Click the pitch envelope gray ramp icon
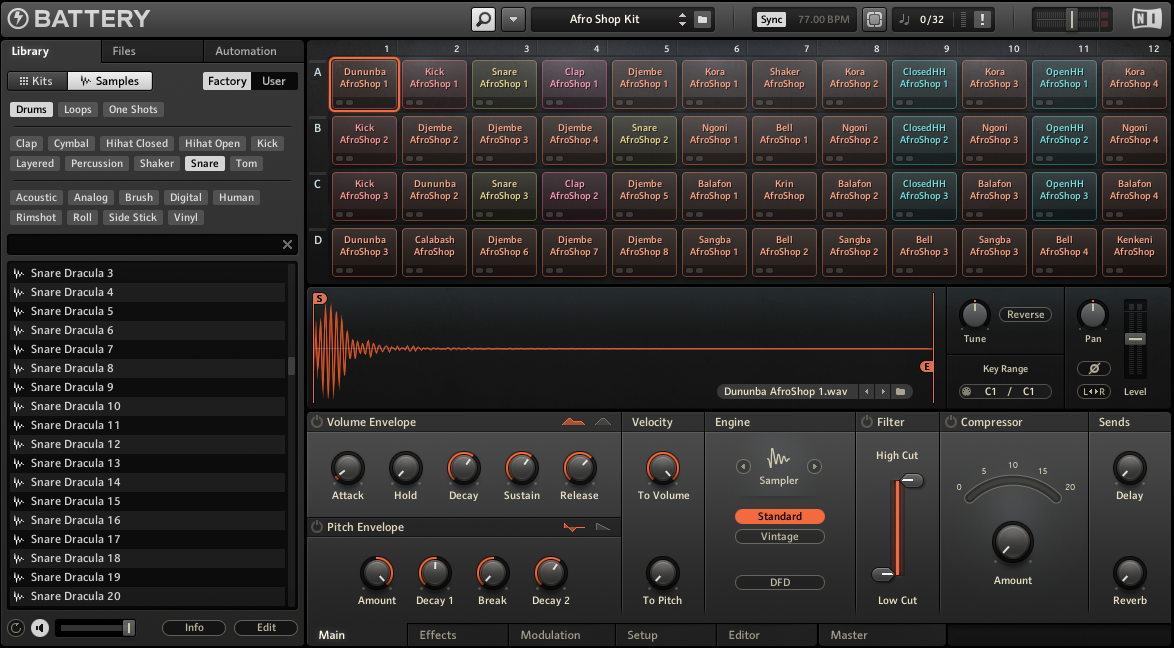The width and height of the screenshot is (1174, 648). (x=603, y=527)
